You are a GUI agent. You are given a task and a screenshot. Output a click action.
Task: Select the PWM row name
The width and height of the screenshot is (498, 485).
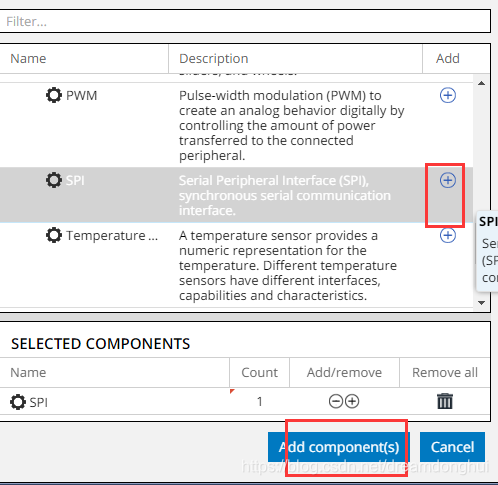81,96
